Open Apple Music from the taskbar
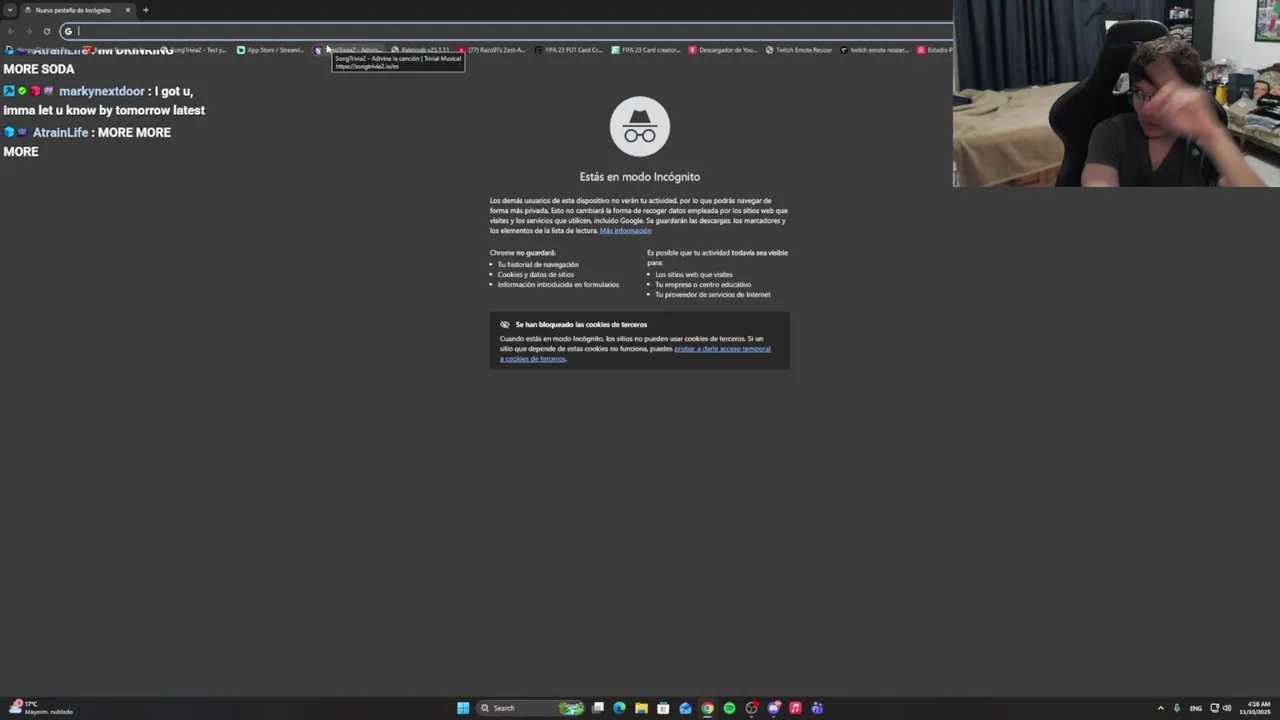The image size is (1280, 720). pyautogui.click(x=795, y=708)
